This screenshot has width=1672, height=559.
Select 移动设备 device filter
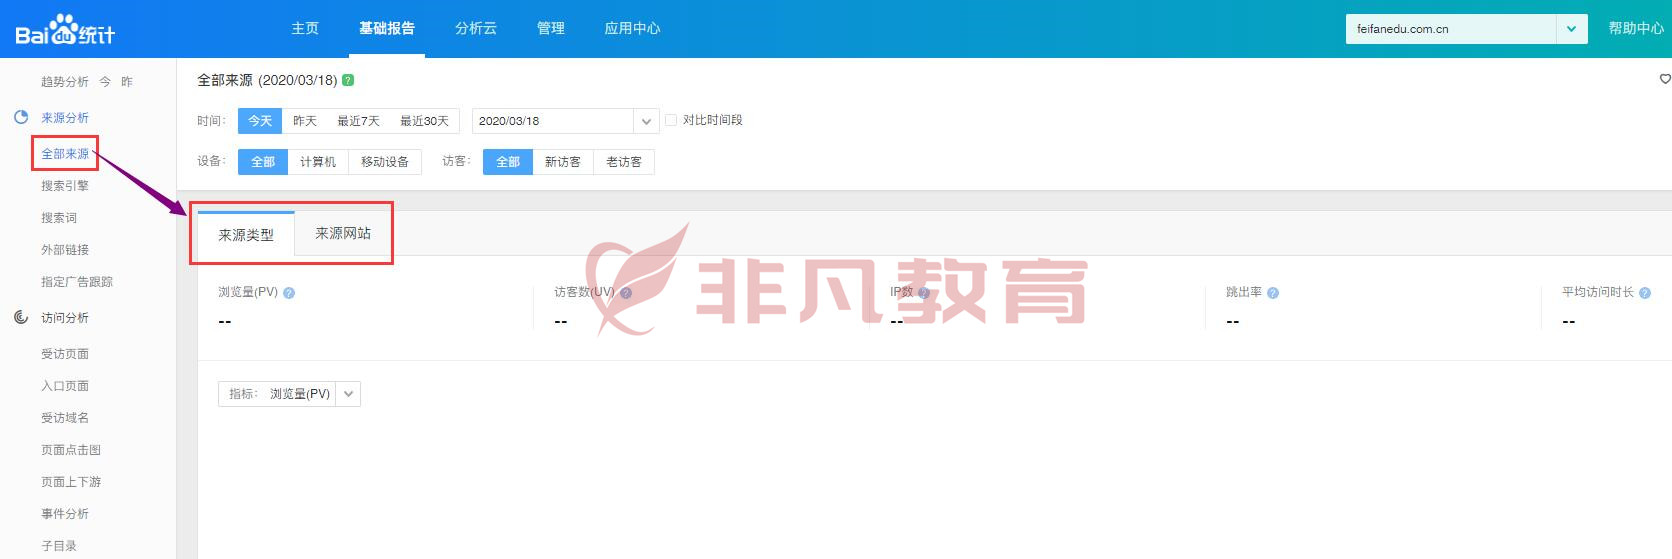[x=385, y=162]
